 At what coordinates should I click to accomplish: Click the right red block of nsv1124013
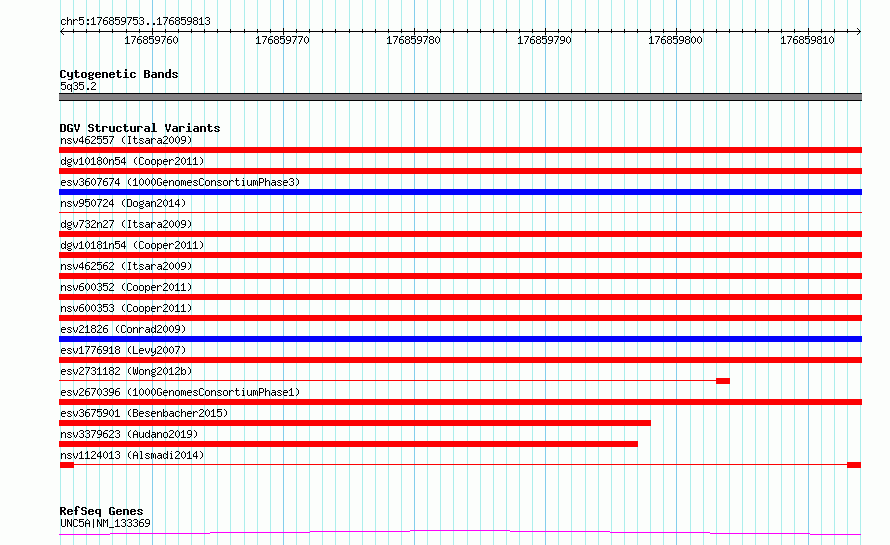(x=854, y=465)
